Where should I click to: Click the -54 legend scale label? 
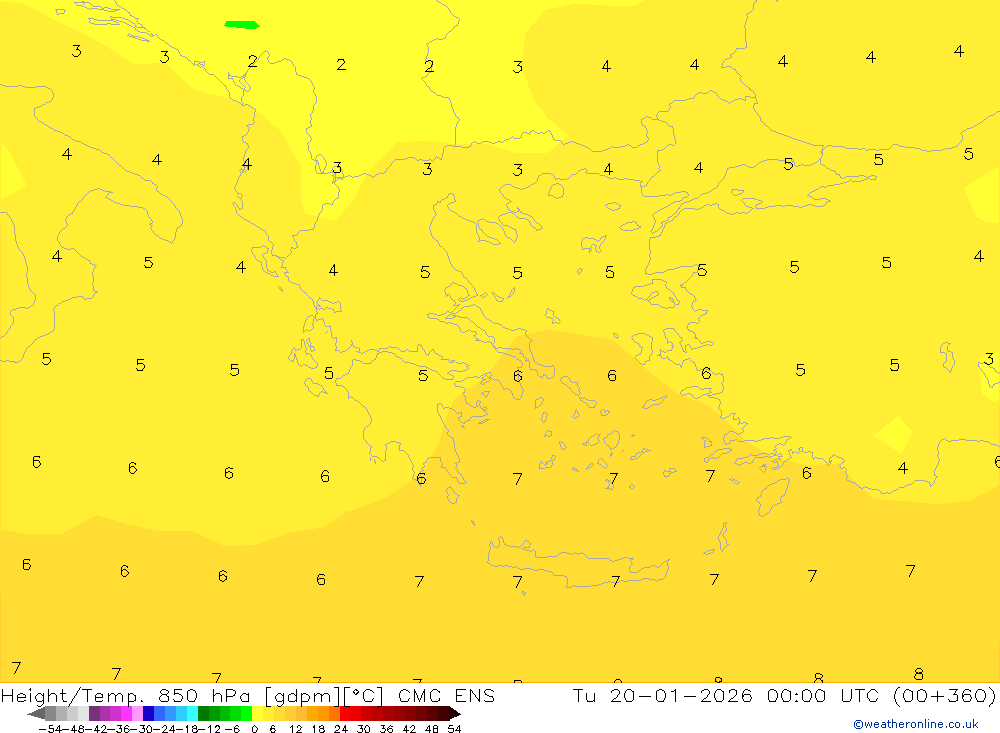click(50, 729)
